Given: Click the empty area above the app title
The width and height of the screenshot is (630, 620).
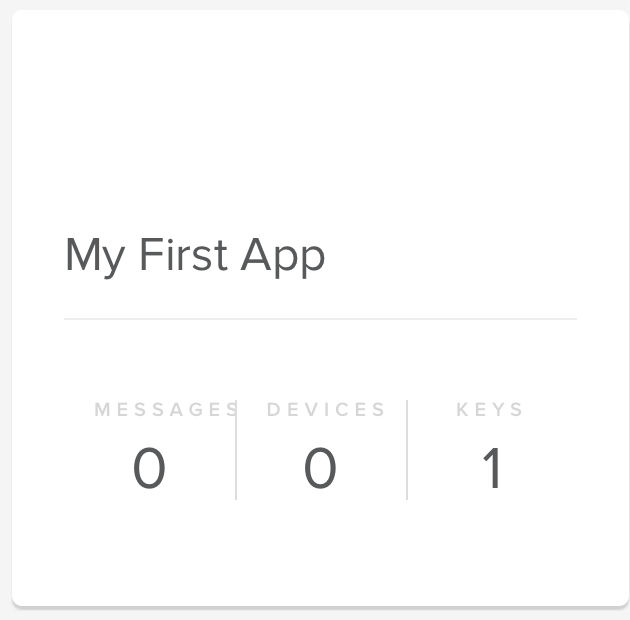Looking at the screenshot, I should point(320,120).
